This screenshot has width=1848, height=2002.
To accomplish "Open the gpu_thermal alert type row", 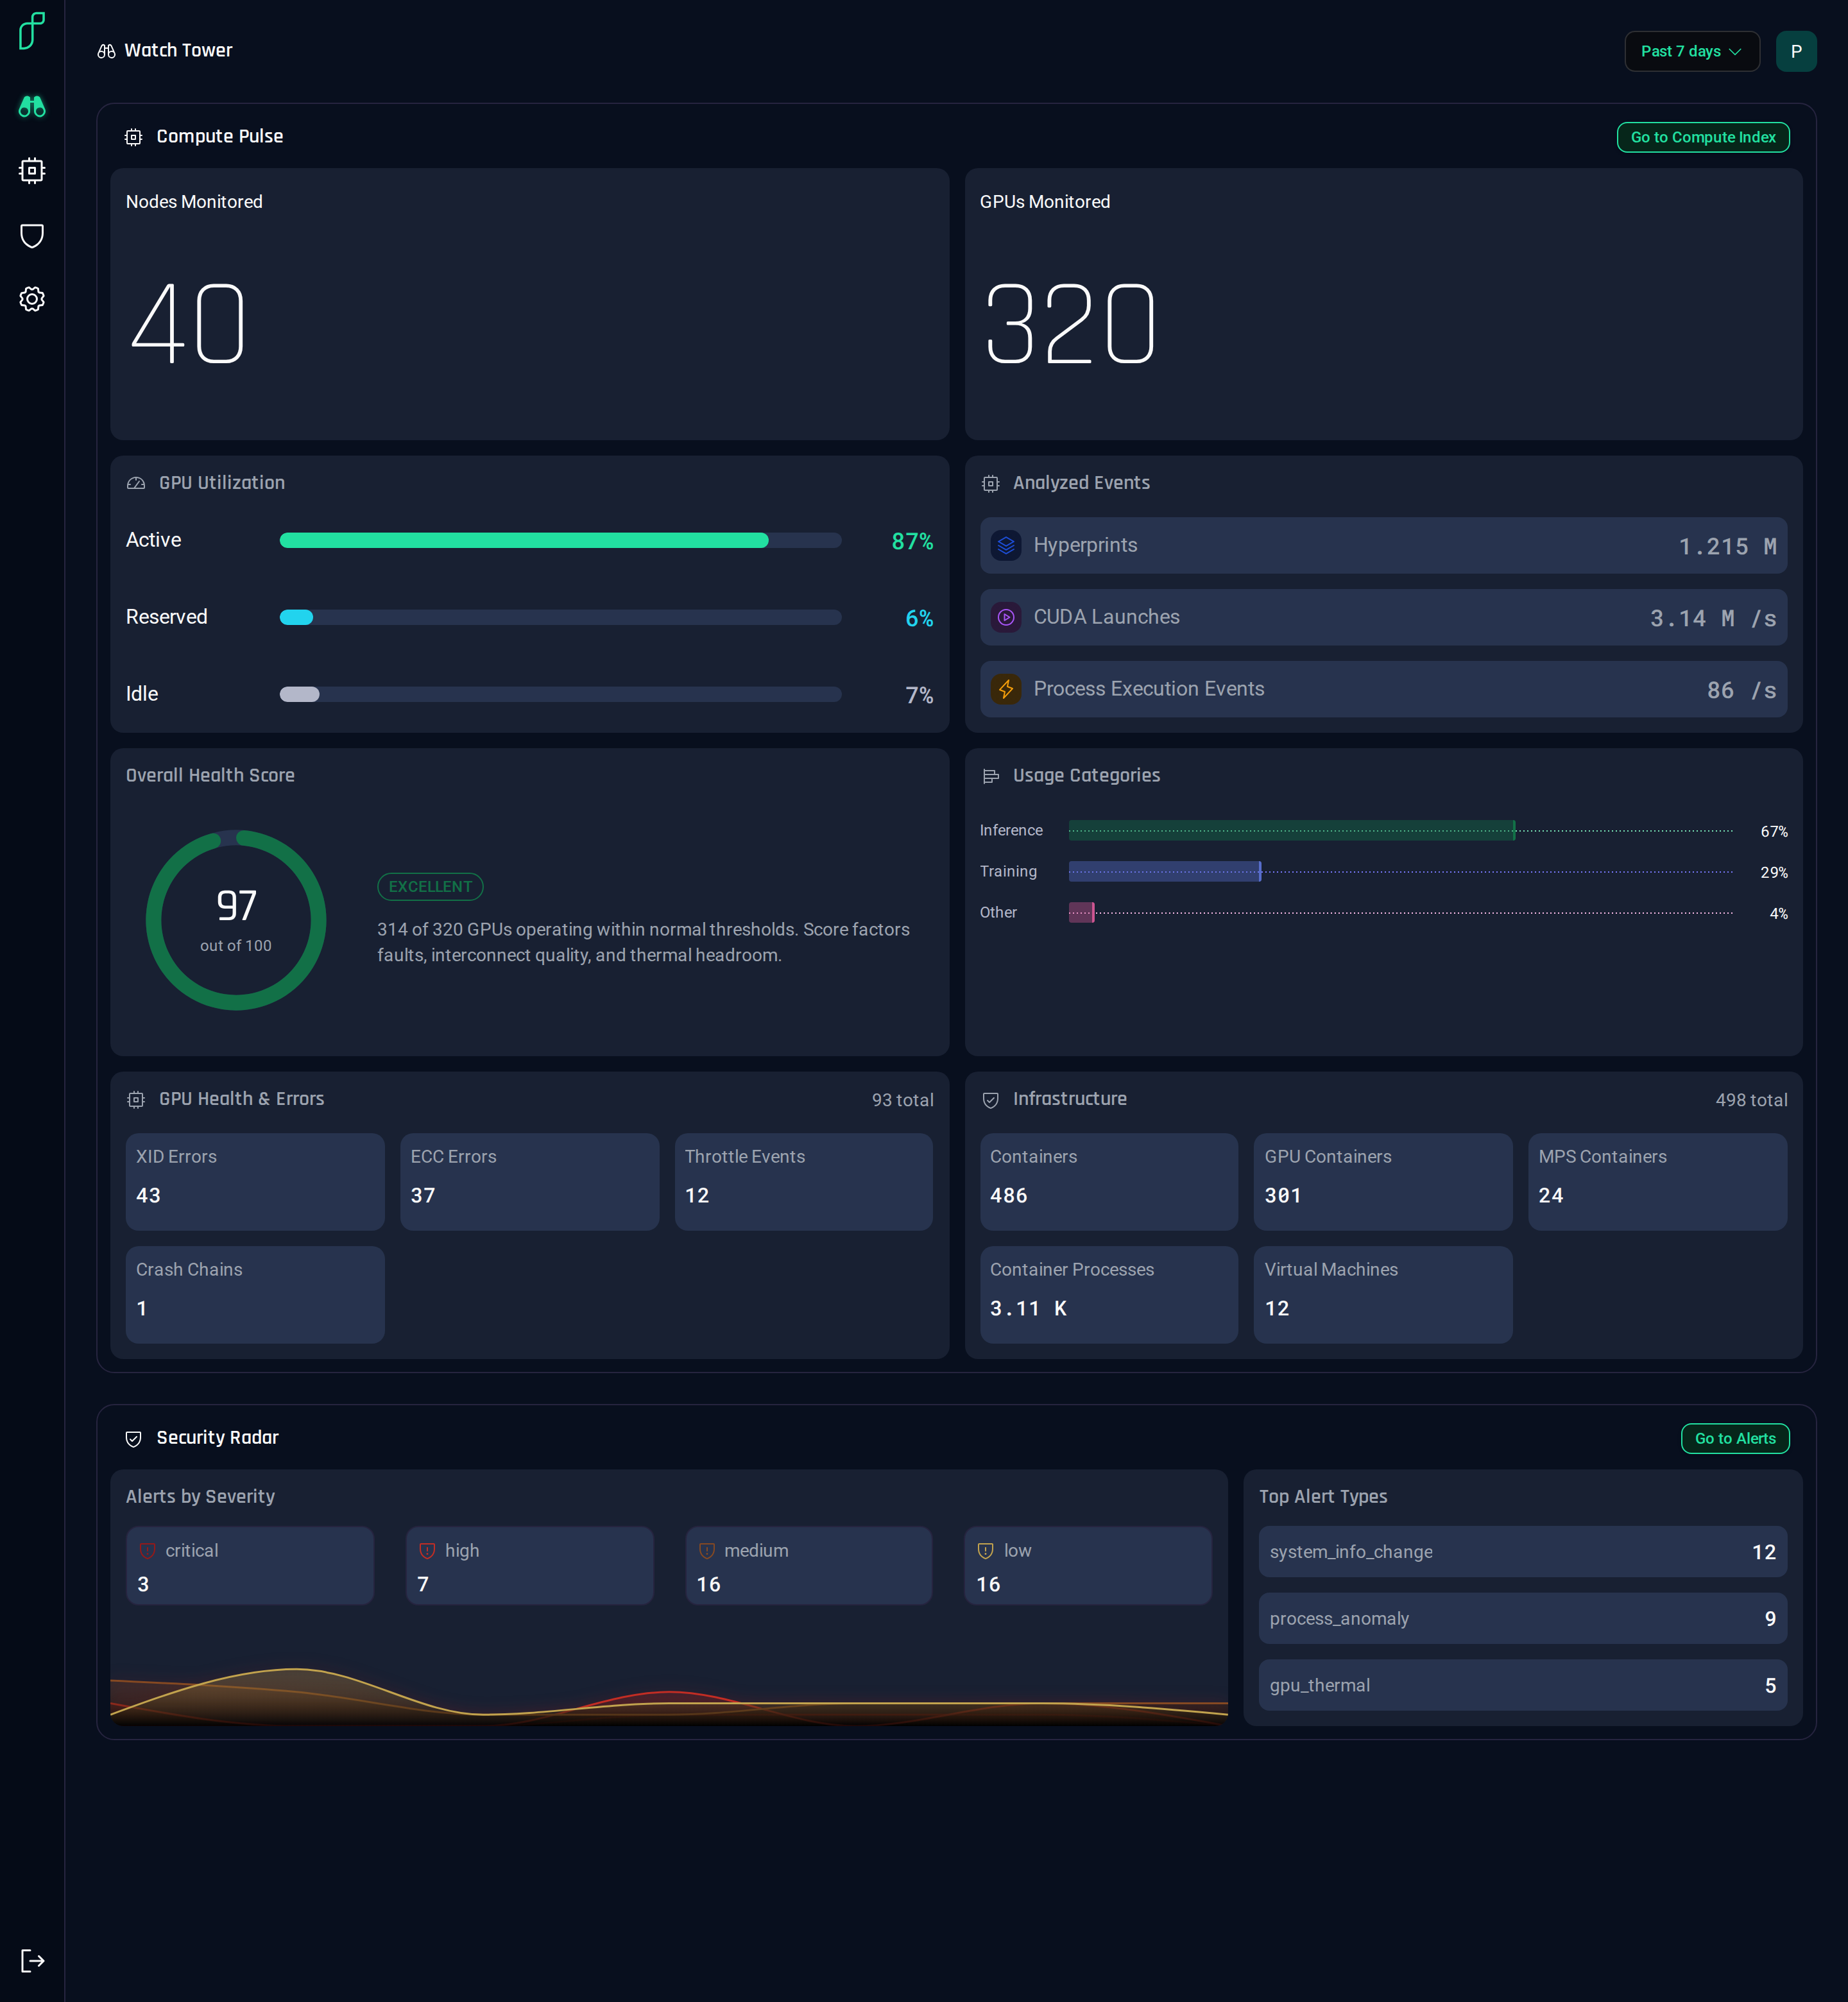I will coord(1522,1685).
